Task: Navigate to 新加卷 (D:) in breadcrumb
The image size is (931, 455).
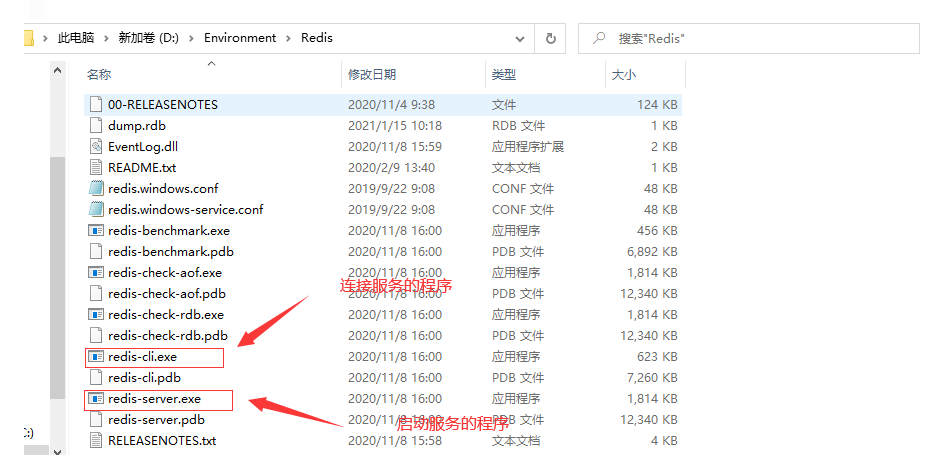Action: click(149, 38)
